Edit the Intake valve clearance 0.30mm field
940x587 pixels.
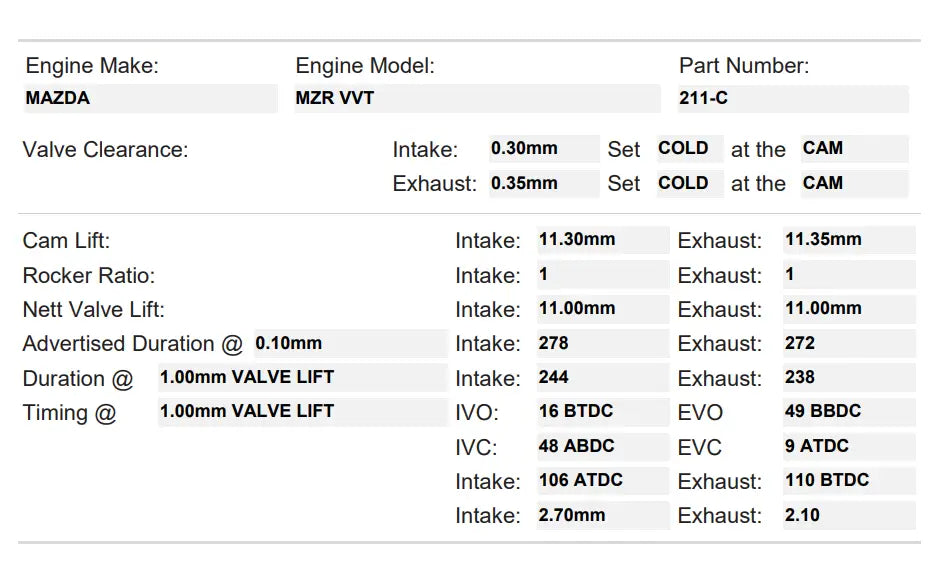click(x=543, y=149)
